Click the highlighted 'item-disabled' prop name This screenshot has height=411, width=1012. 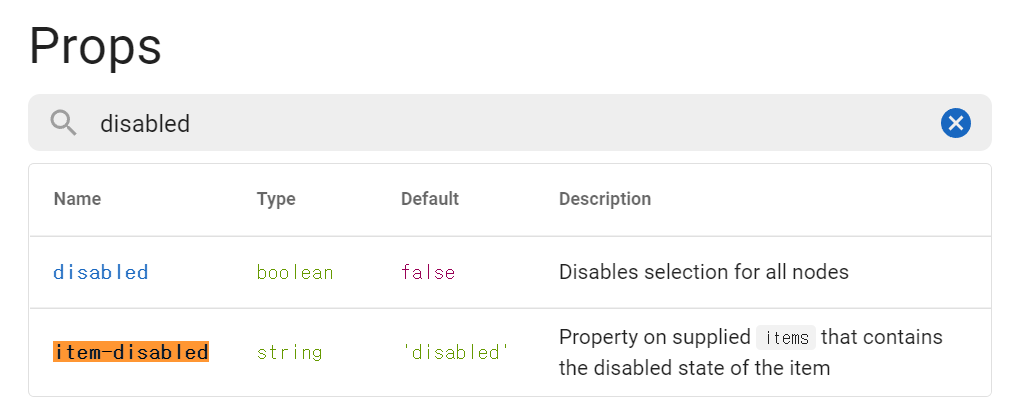coord(131,352)
